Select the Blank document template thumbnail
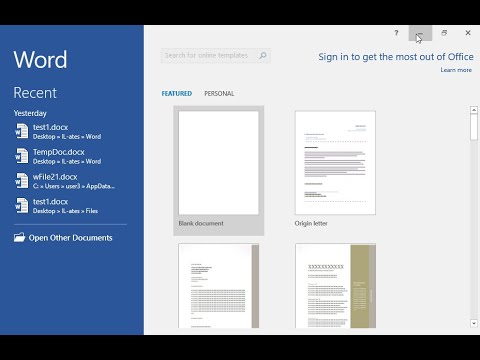480x360 pixels. click(x=219, y=163)
